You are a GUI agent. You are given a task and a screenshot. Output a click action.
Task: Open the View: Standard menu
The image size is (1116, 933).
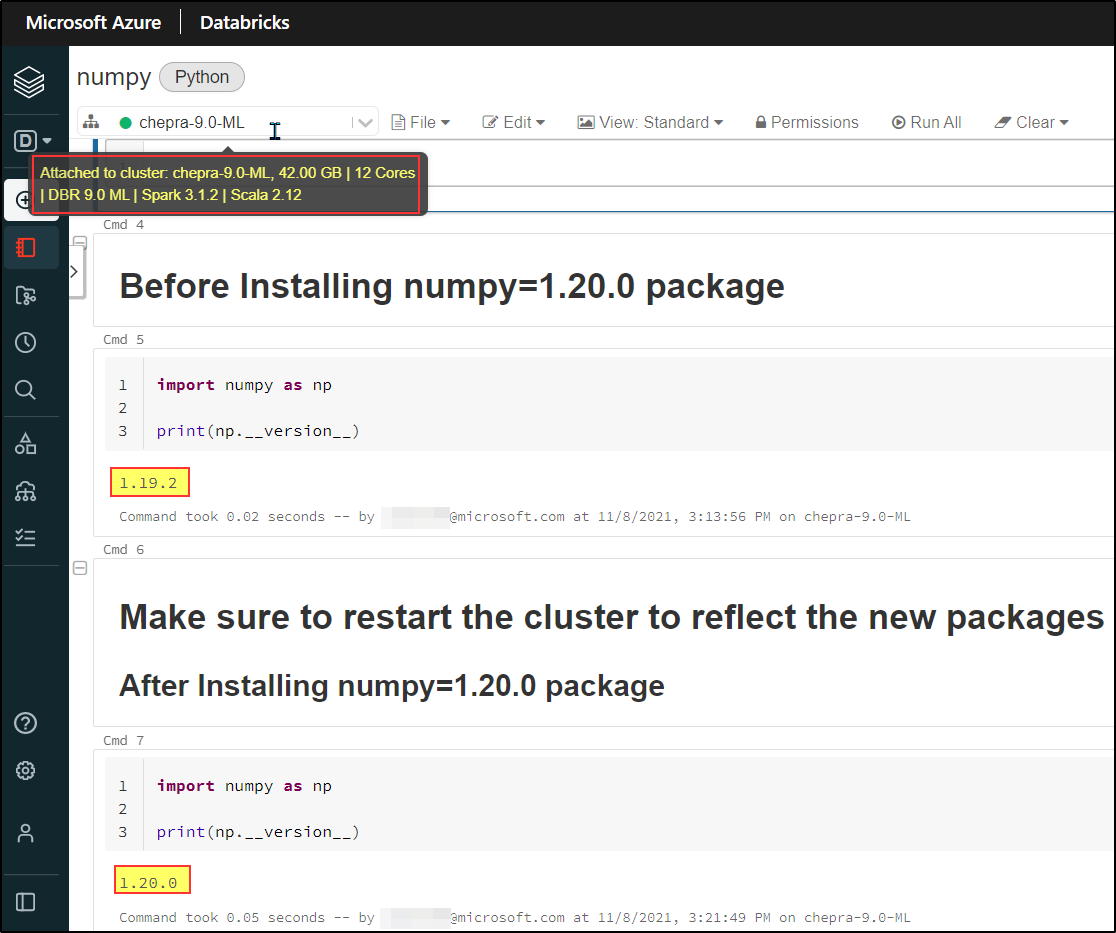(x=650, y=122)
